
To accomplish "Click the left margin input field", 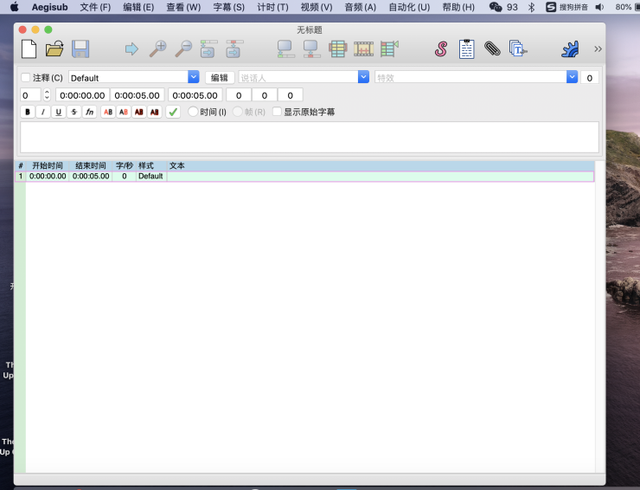I will tap(239, 95).
